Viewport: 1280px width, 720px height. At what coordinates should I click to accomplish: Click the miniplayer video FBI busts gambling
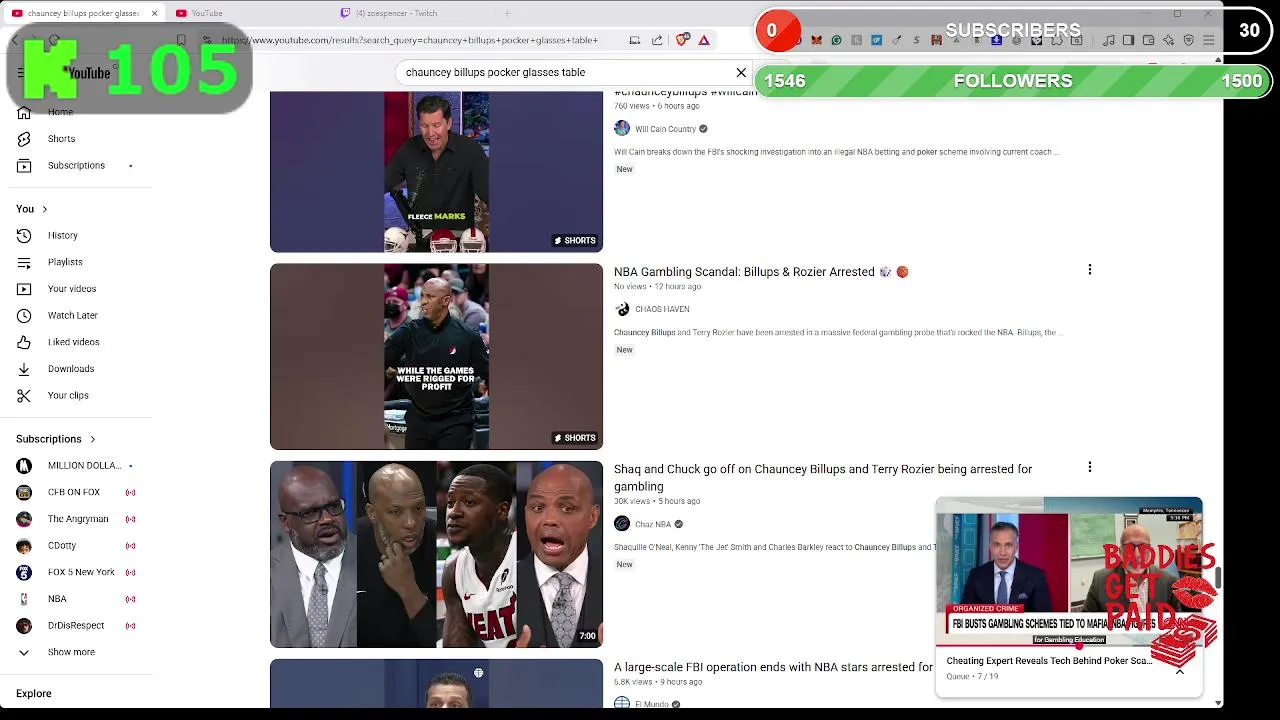pyautogui.click(x=1068, y=572)
